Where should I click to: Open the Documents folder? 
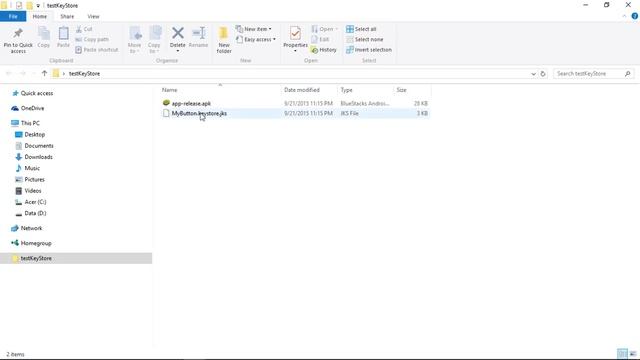(39, 146)
